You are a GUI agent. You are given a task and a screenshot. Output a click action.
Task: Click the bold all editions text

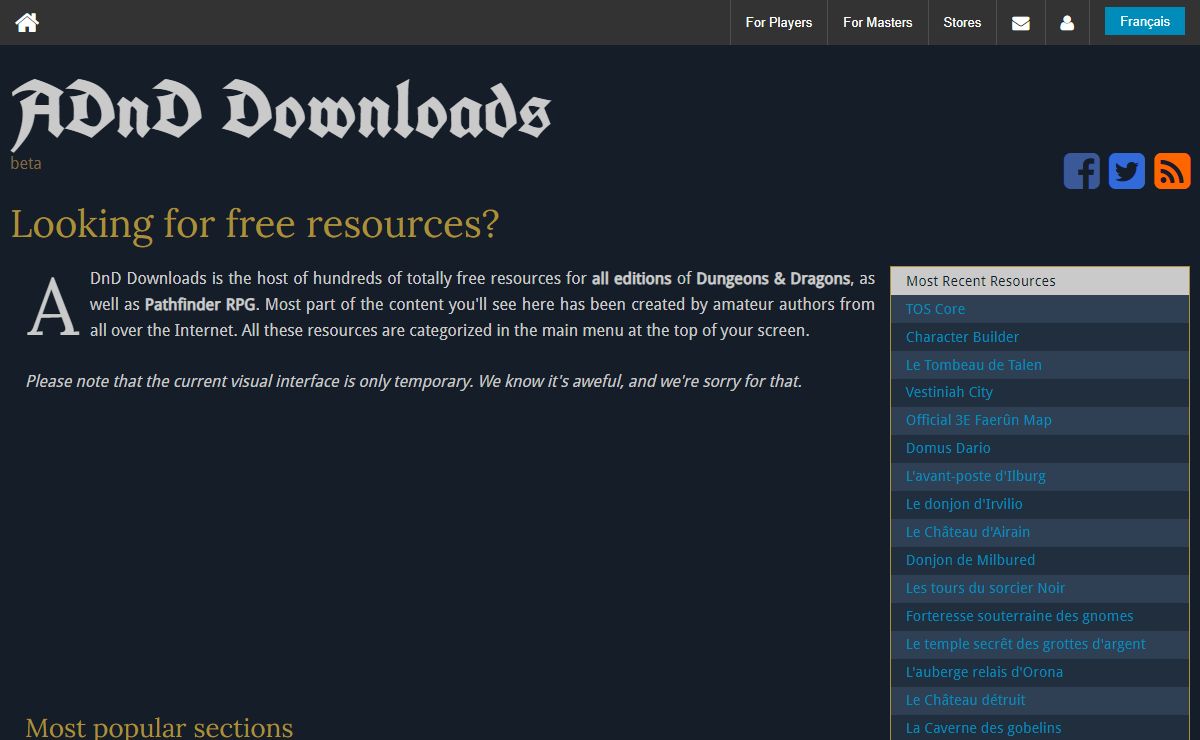pyautogui.click(x=632, y=278)
